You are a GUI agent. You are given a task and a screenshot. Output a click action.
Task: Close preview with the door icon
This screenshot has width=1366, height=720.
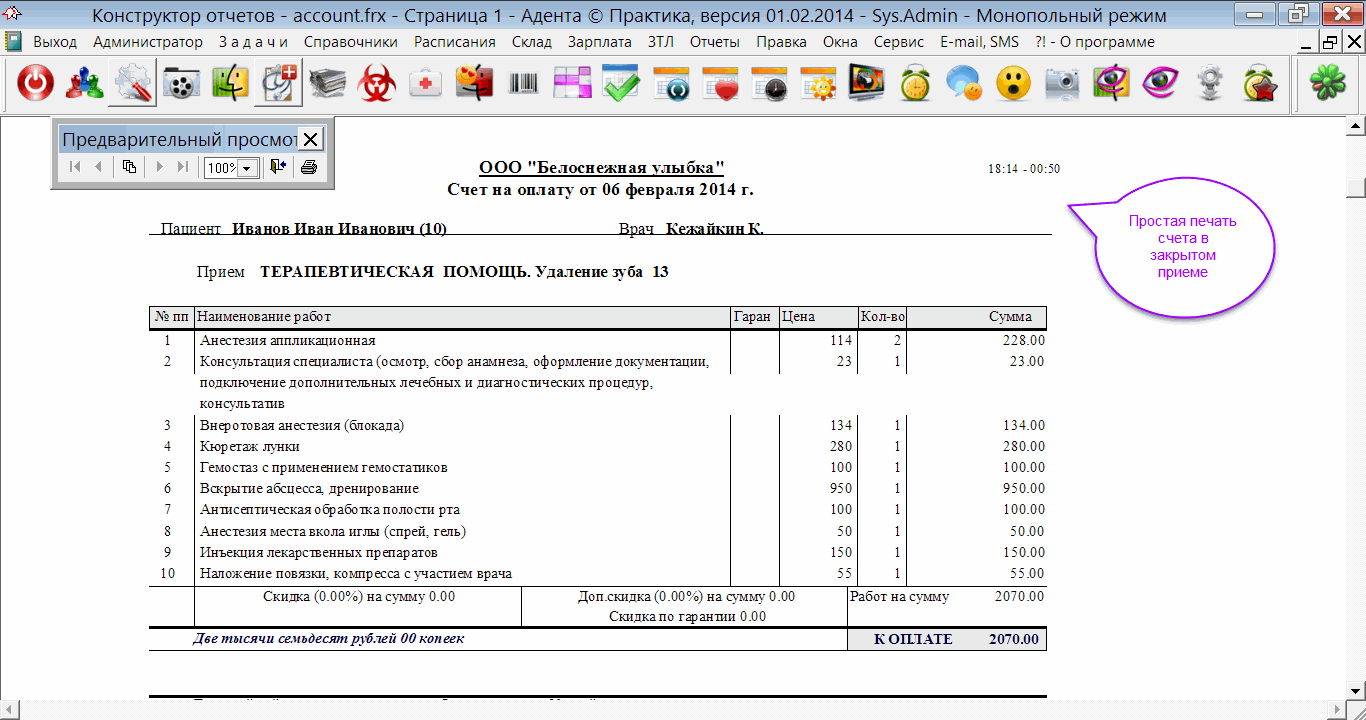[x=278, y=167]
